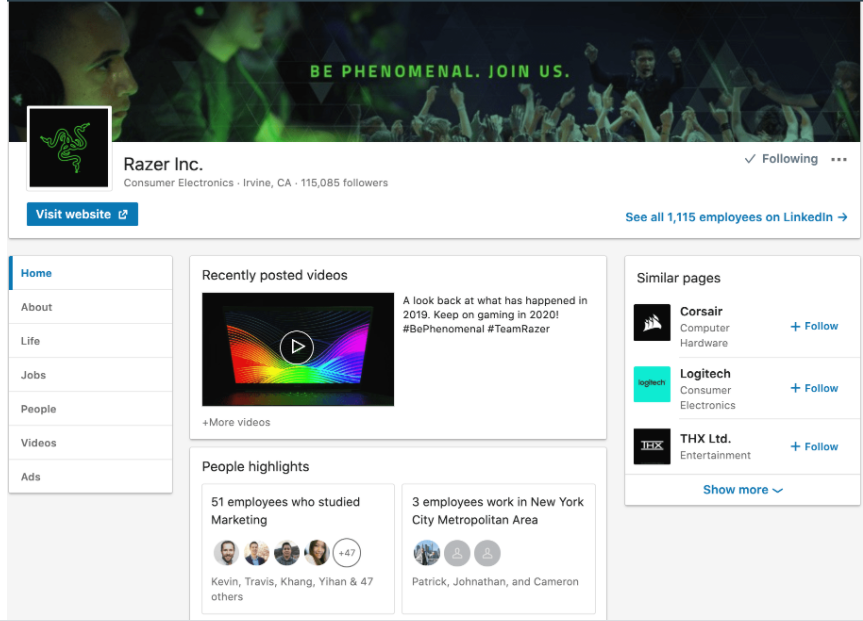
Task: Open the People section
Action: point(91,409)
